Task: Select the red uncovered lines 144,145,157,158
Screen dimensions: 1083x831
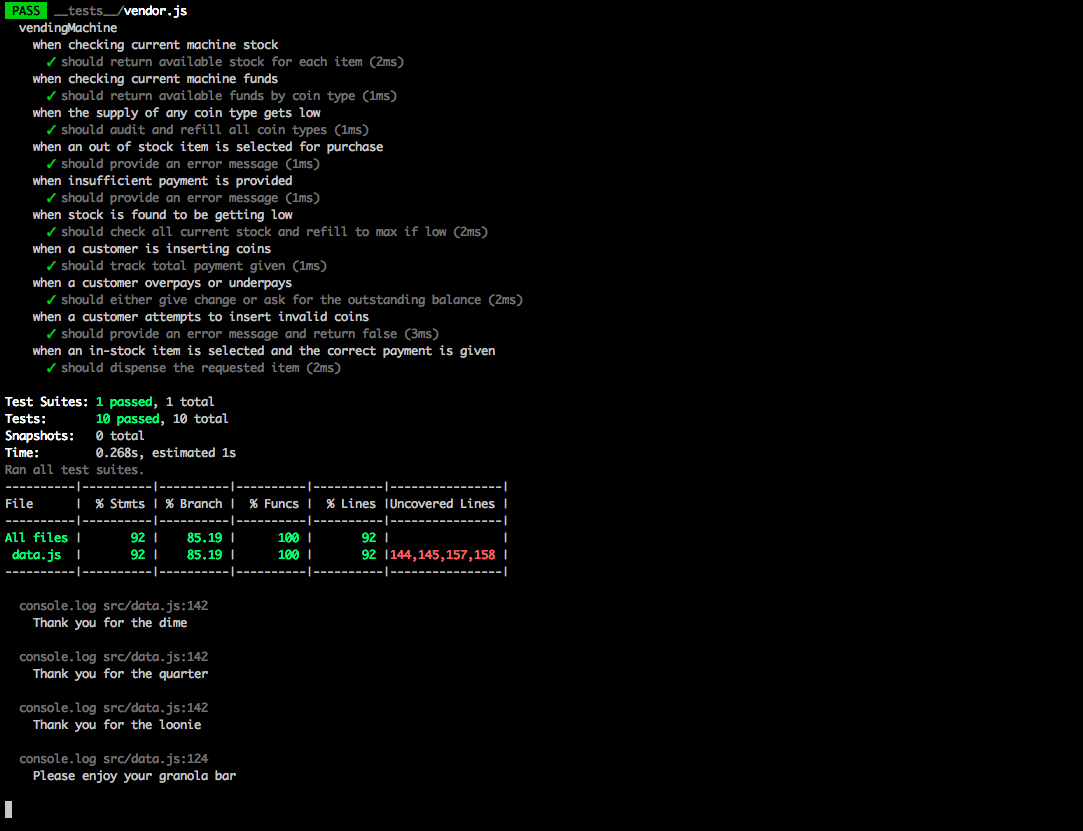Action: [443, 555]
